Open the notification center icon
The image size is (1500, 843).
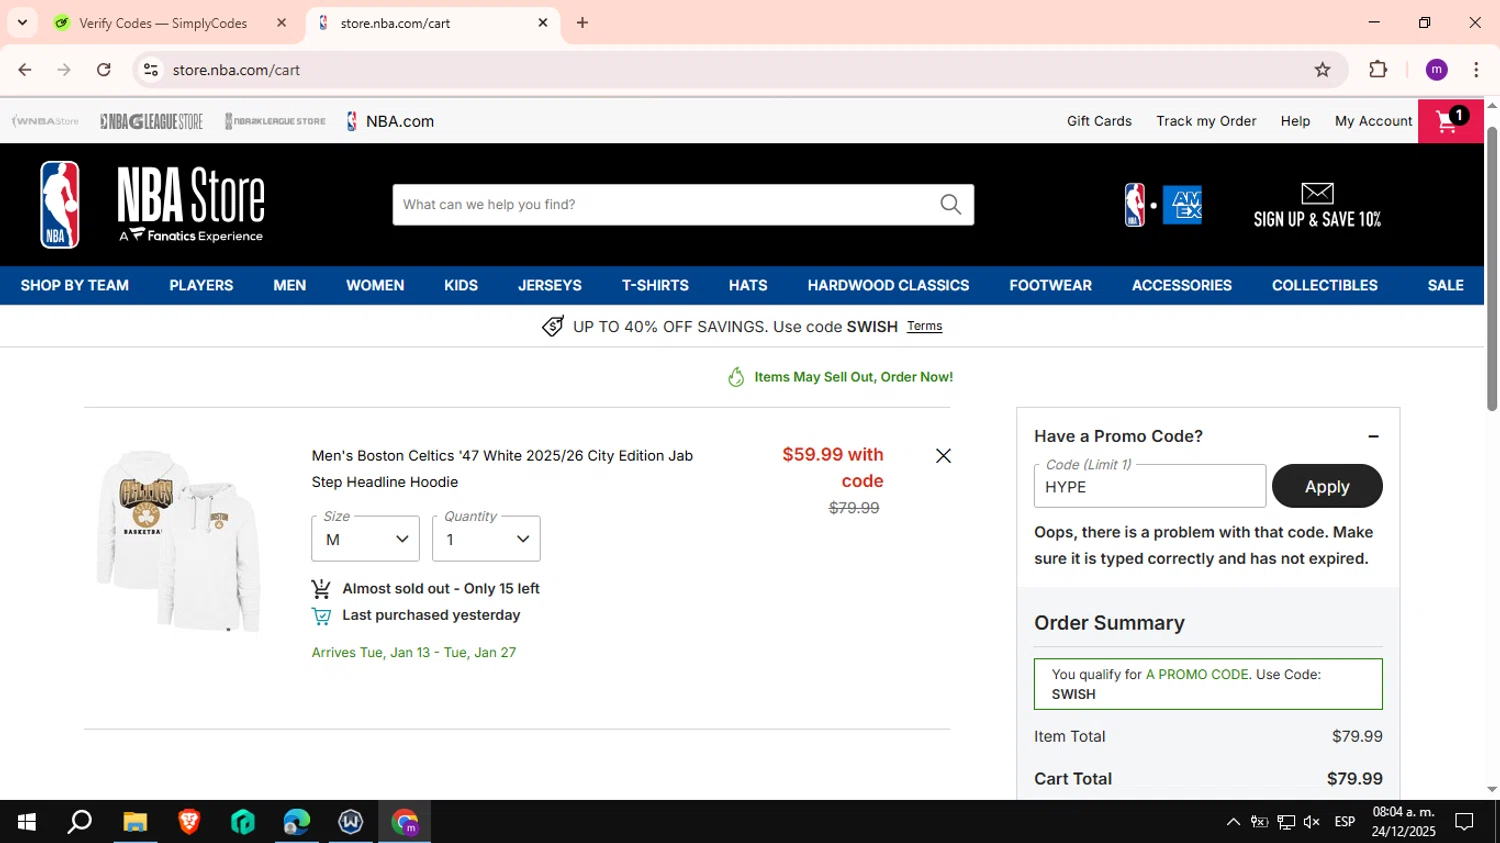click(x=1464, y=822)
